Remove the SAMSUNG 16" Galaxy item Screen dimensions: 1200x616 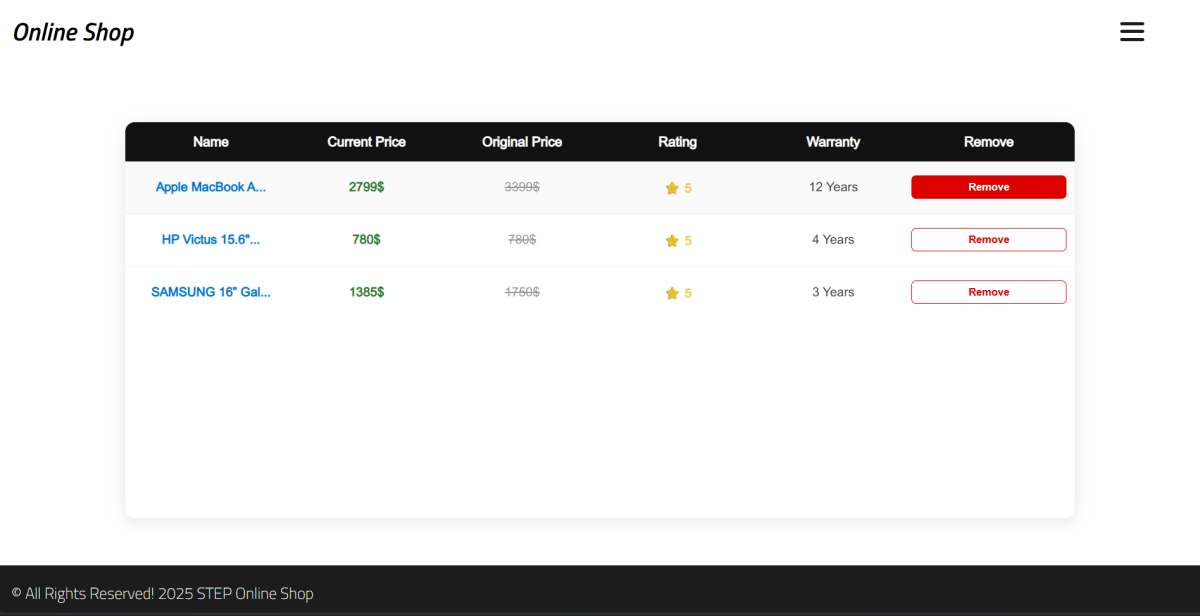point(988,292)
